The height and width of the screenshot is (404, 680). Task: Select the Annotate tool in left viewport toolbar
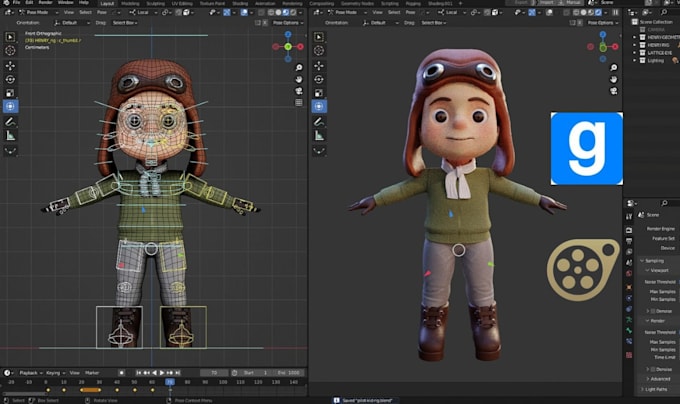(10, 122)
